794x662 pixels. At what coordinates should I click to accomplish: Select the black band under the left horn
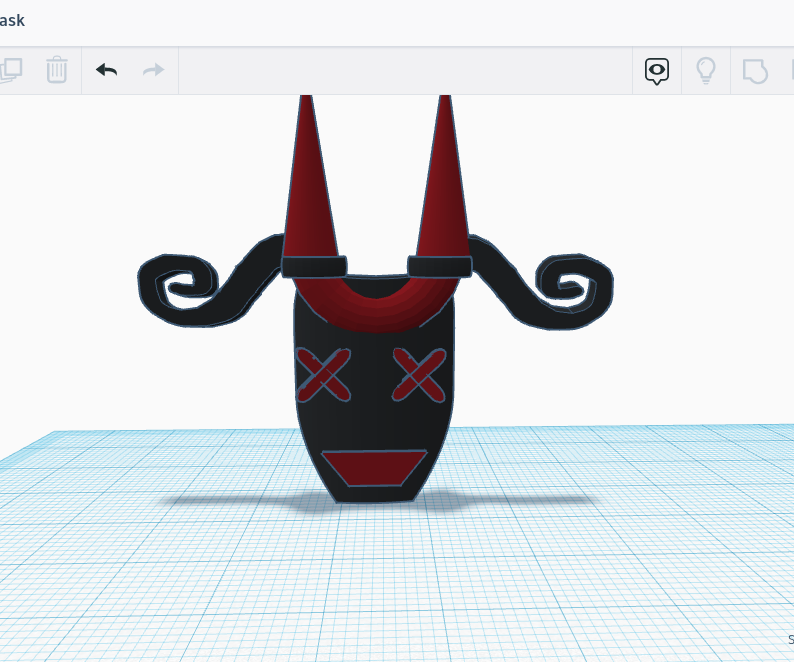(x=313, y=266)
